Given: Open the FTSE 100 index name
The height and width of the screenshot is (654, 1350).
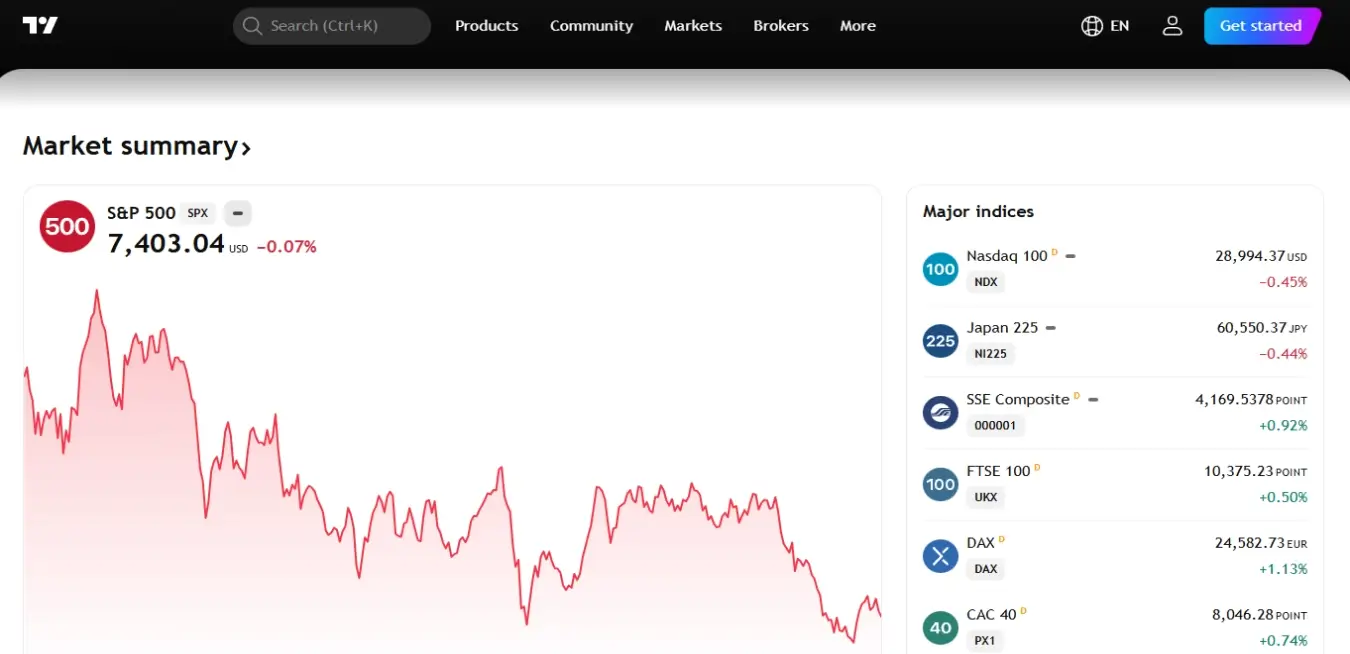Looking at the screenshot, I should (998, 471).
